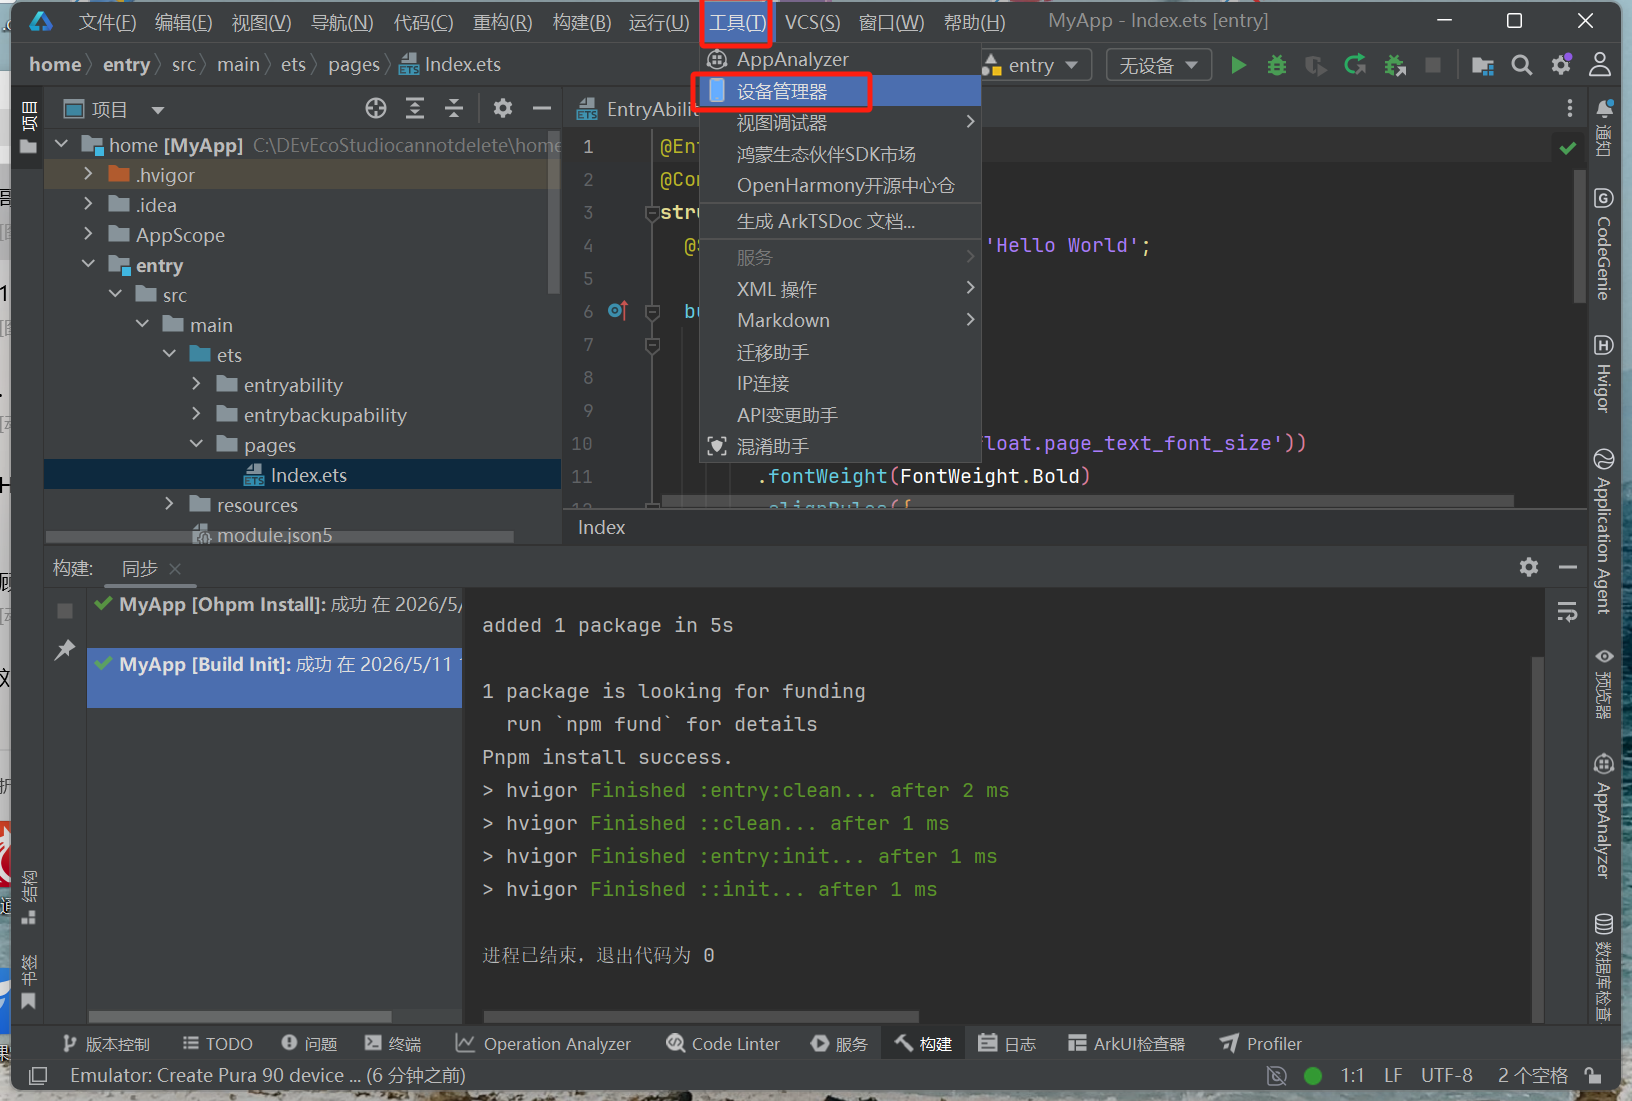Image resolution: width=1632 pixels, height=1101 pixels.
Task: Click the hot reload icon in toolbar
Action: tap(1355, 65)
